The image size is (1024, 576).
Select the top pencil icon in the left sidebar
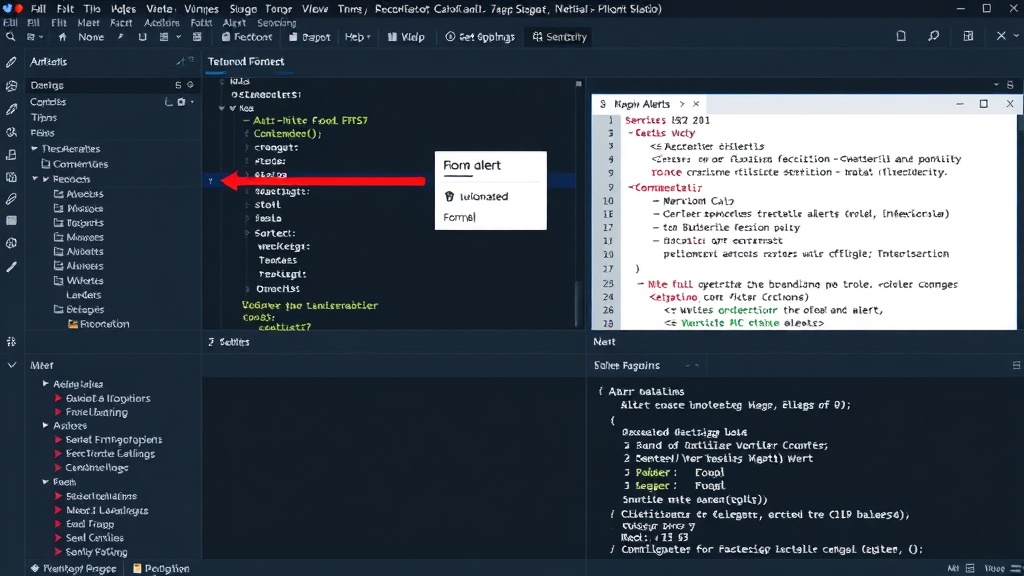coord(11,62)
